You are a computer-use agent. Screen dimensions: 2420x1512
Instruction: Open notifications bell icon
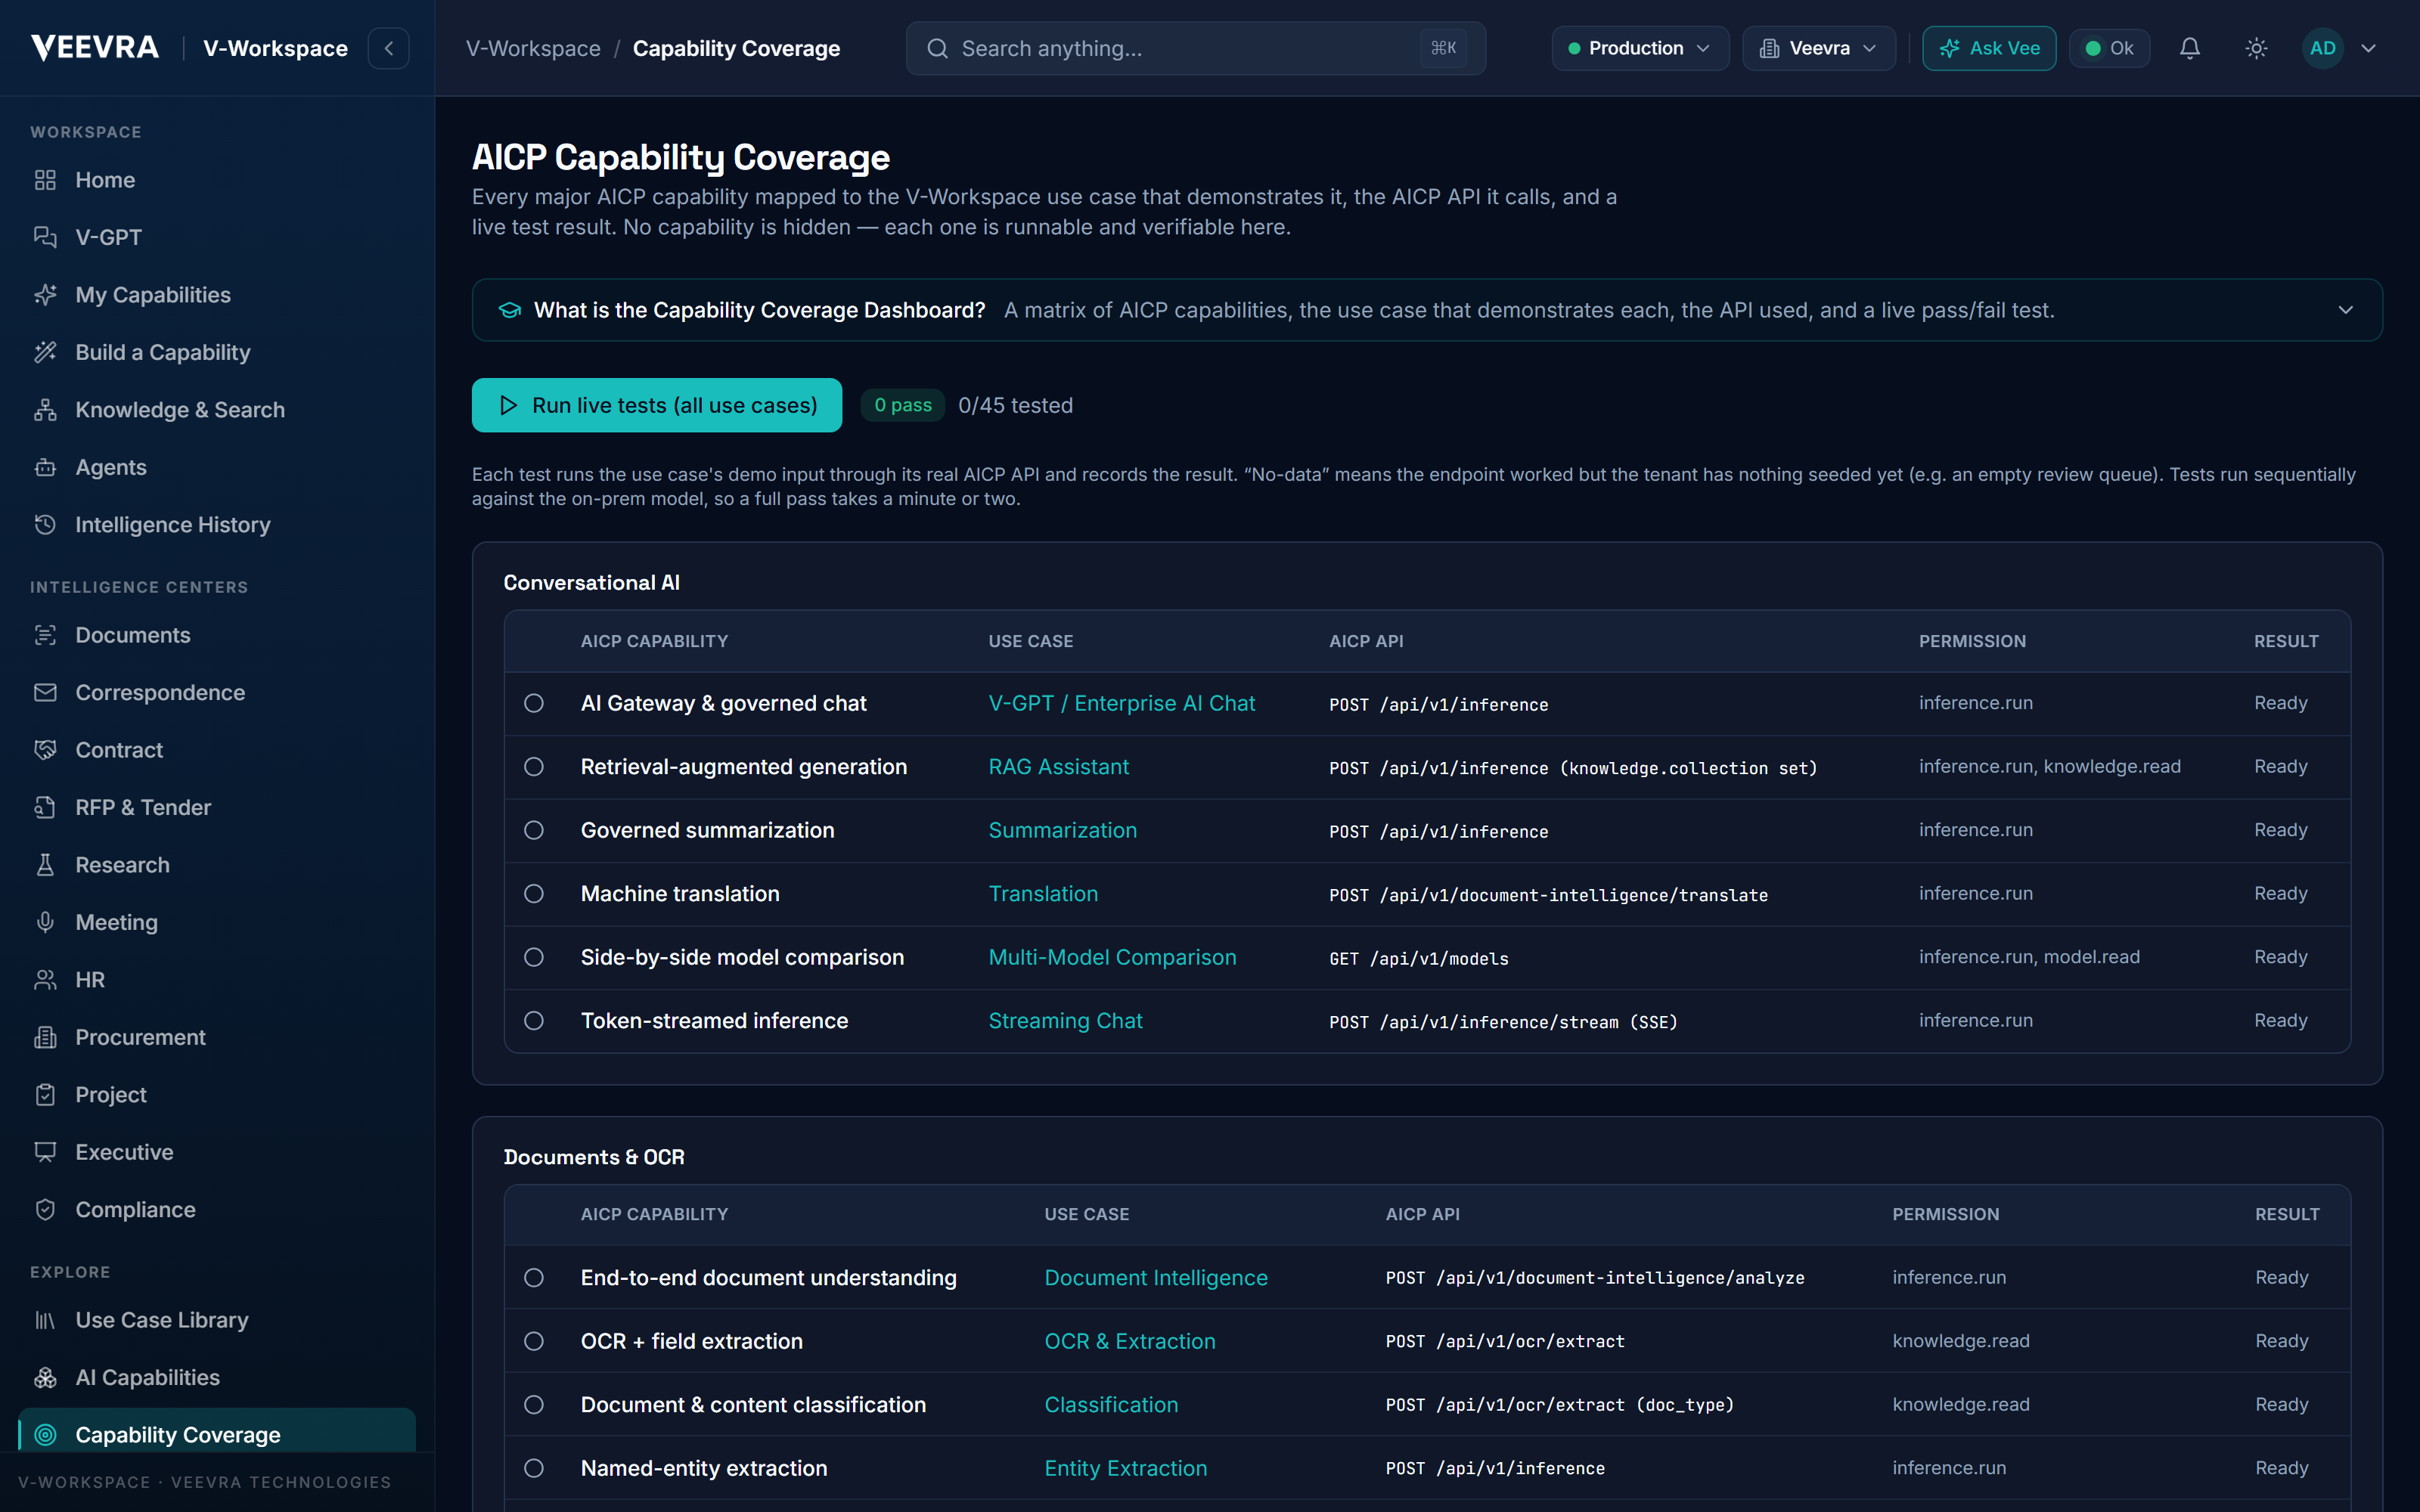tap(2190, 48)
